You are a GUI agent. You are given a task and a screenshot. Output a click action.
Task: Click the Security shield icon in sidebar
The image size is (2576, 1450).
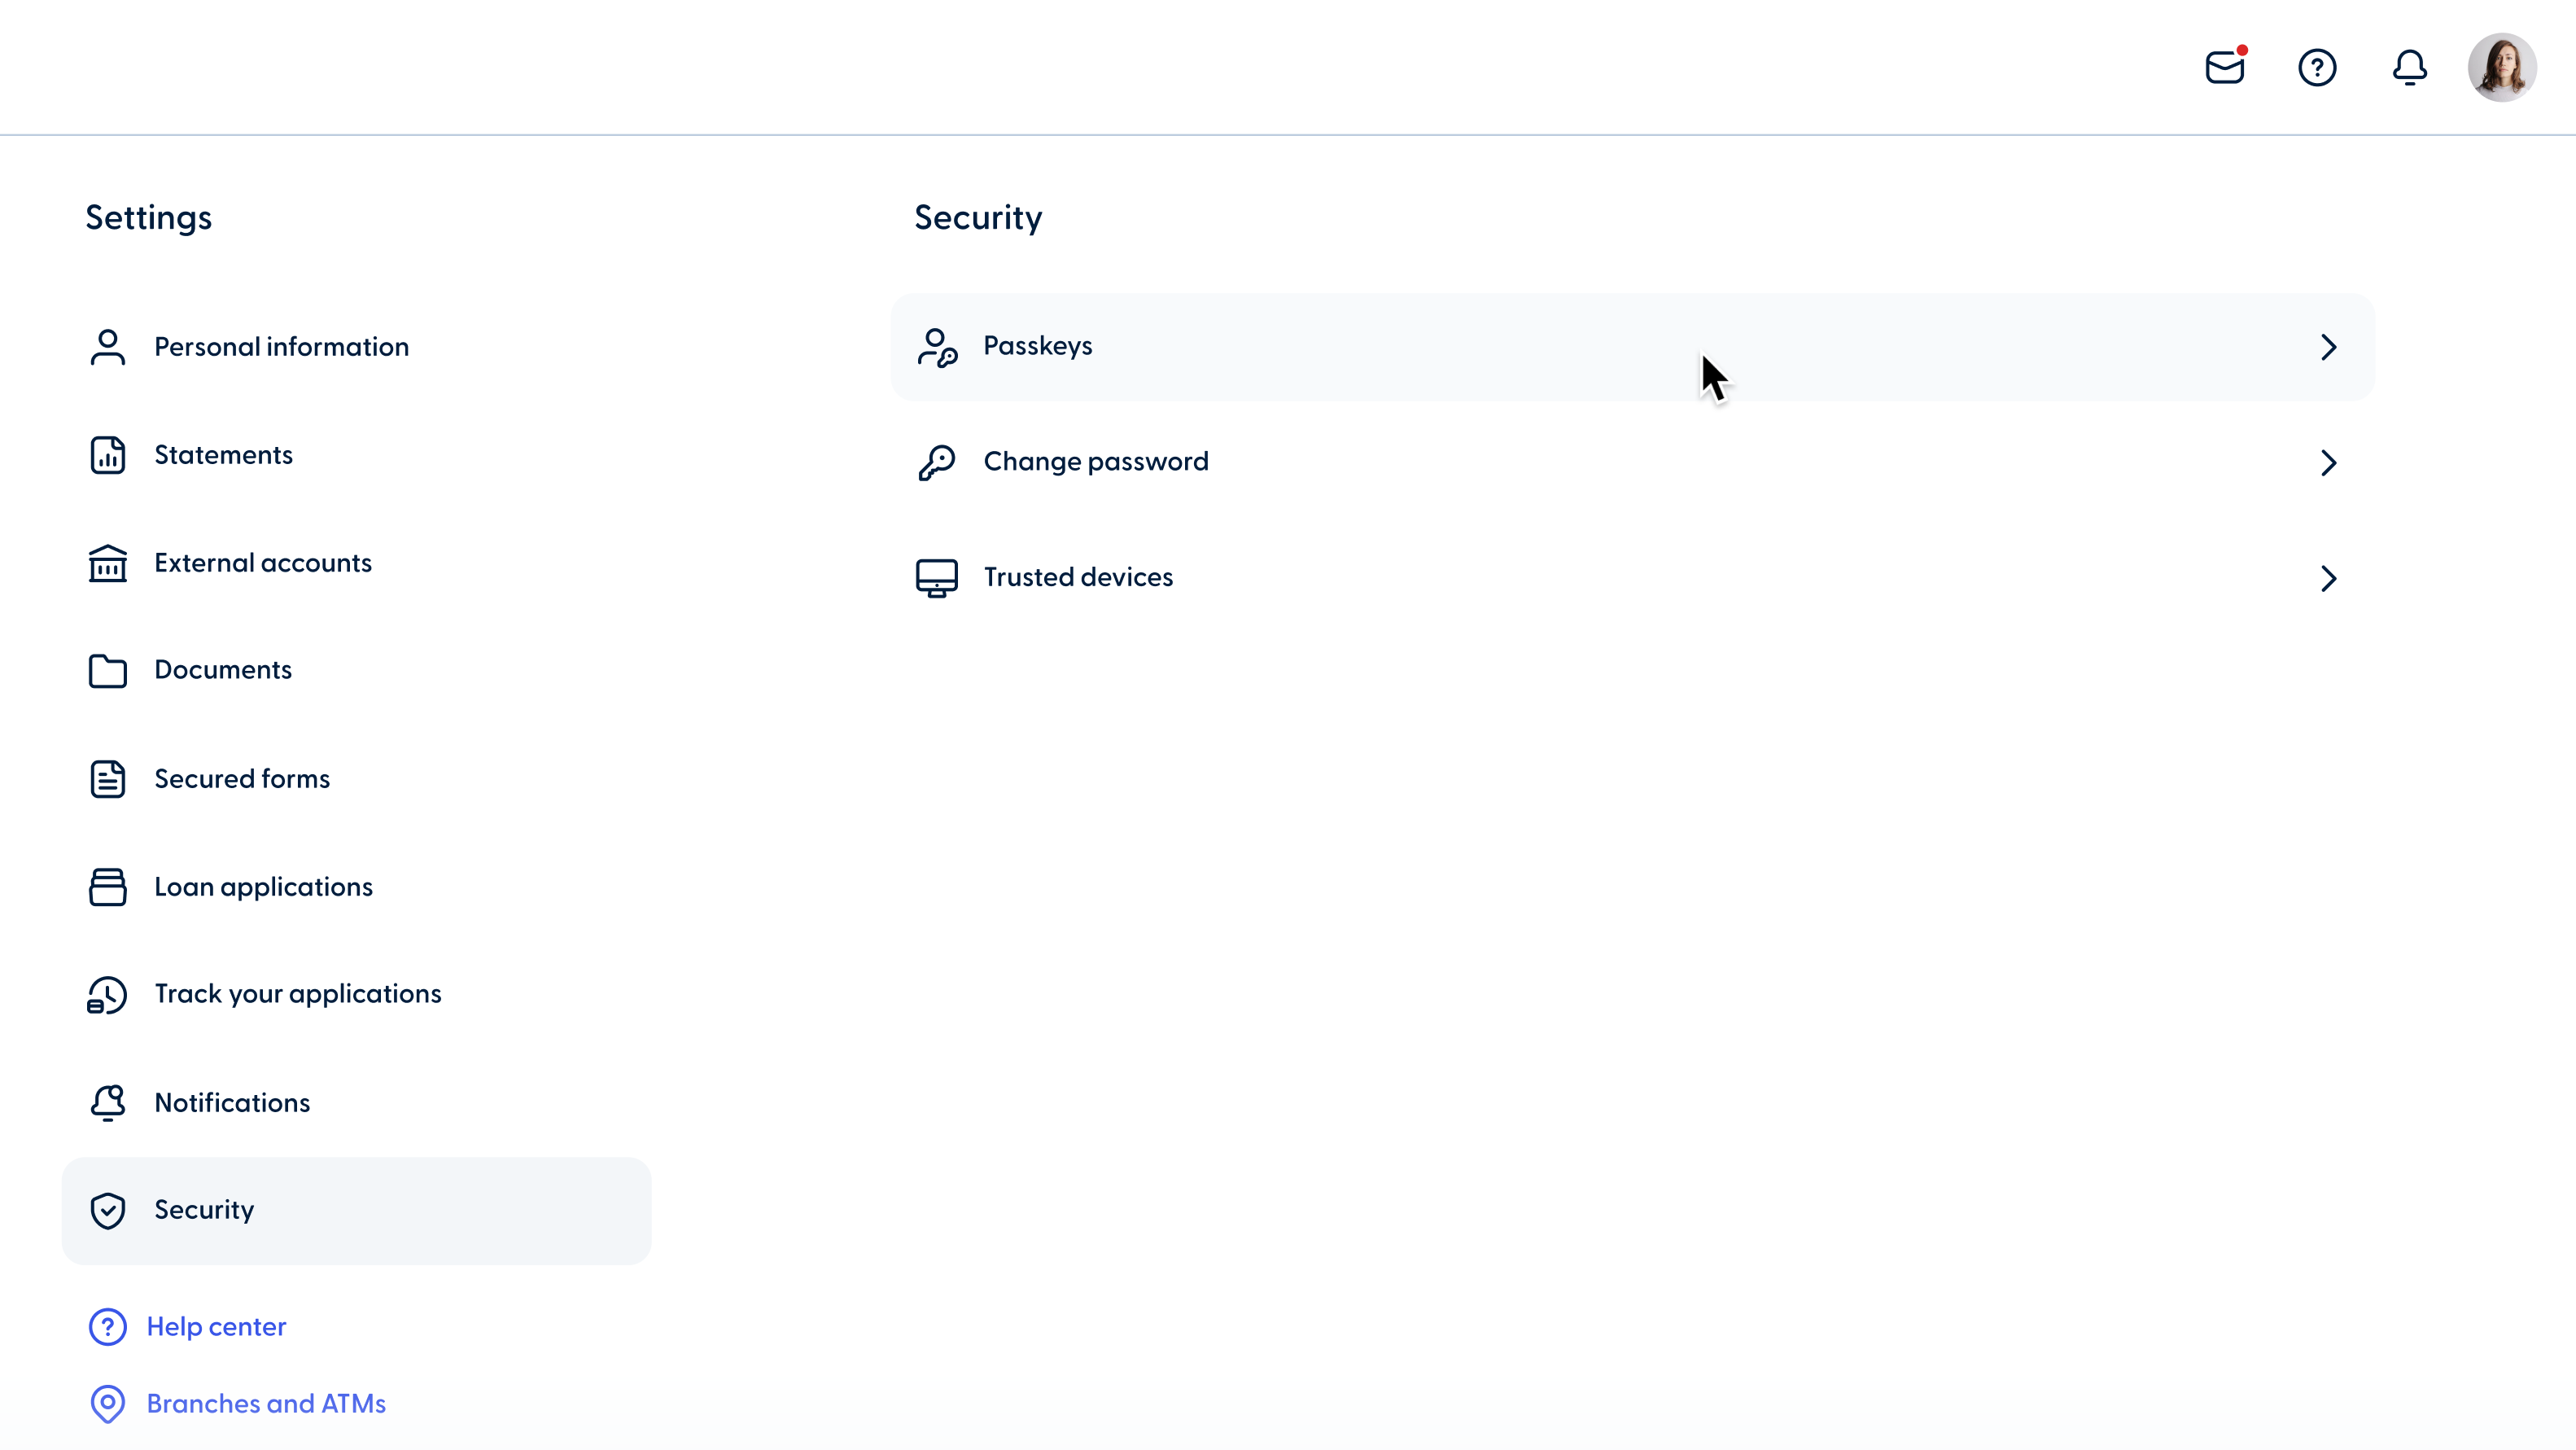[x=108, y=1210]
